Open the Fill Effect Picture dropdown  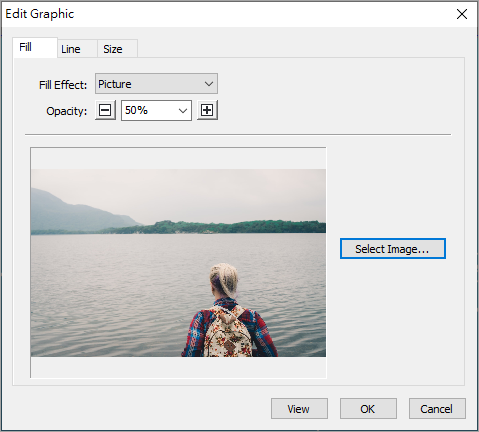[156, 84]
